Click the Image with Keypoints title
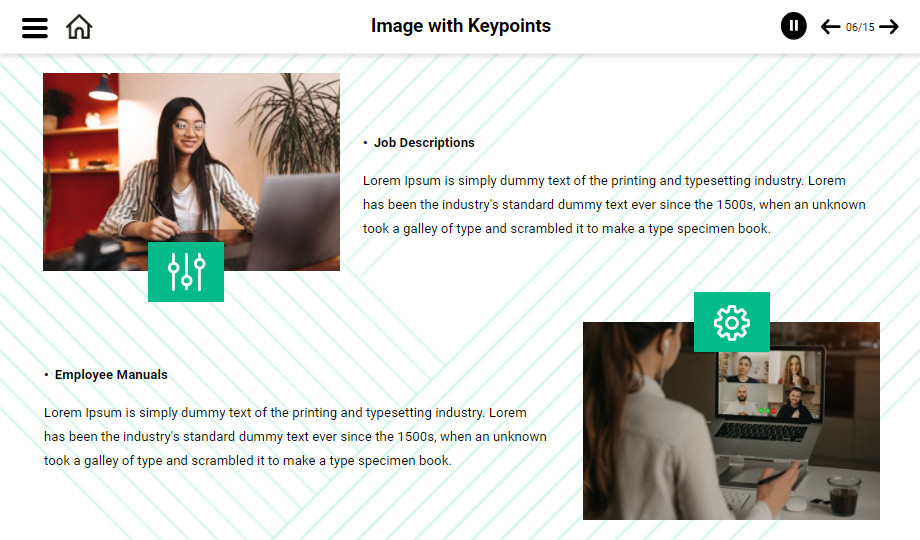Viewport: 920px width, 540px height. [x=461, y=26]
